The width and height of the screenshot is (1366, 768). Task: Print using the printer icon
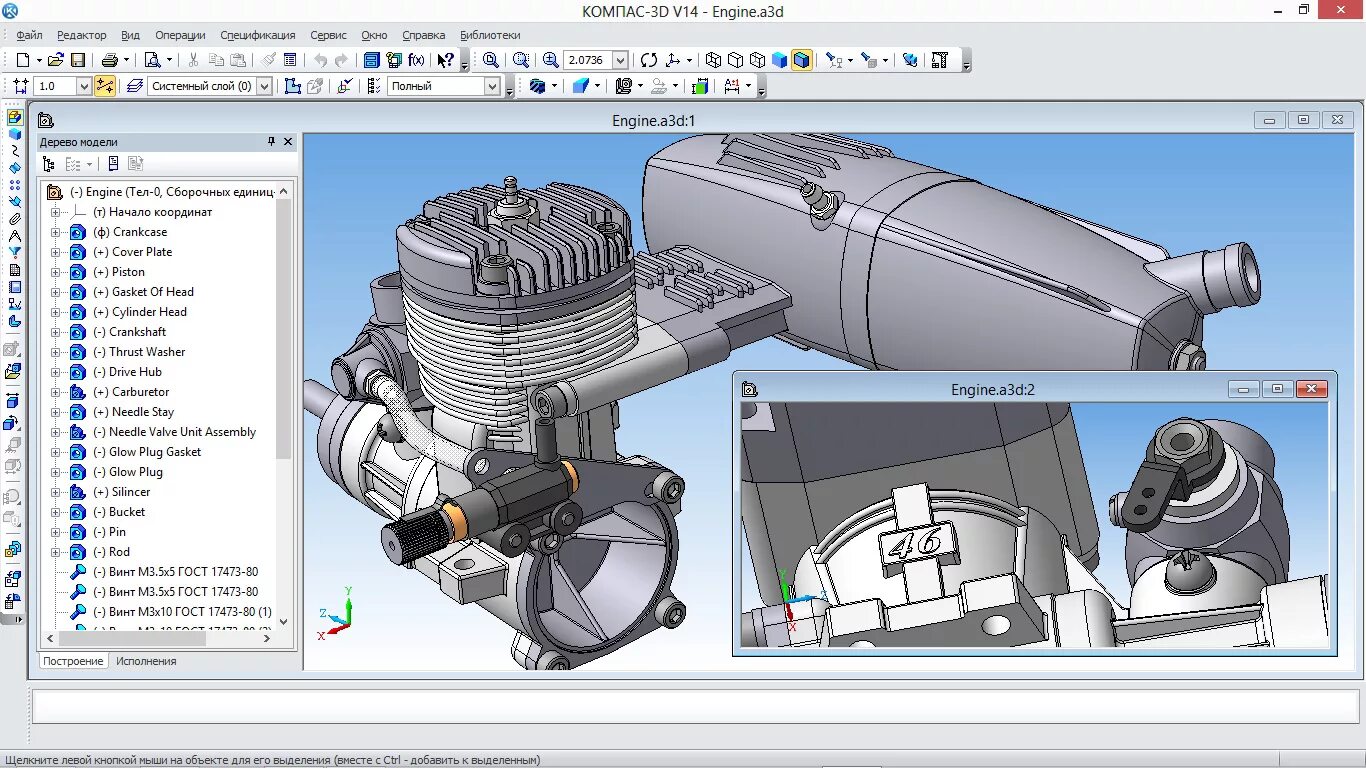[x=110, y=60]
